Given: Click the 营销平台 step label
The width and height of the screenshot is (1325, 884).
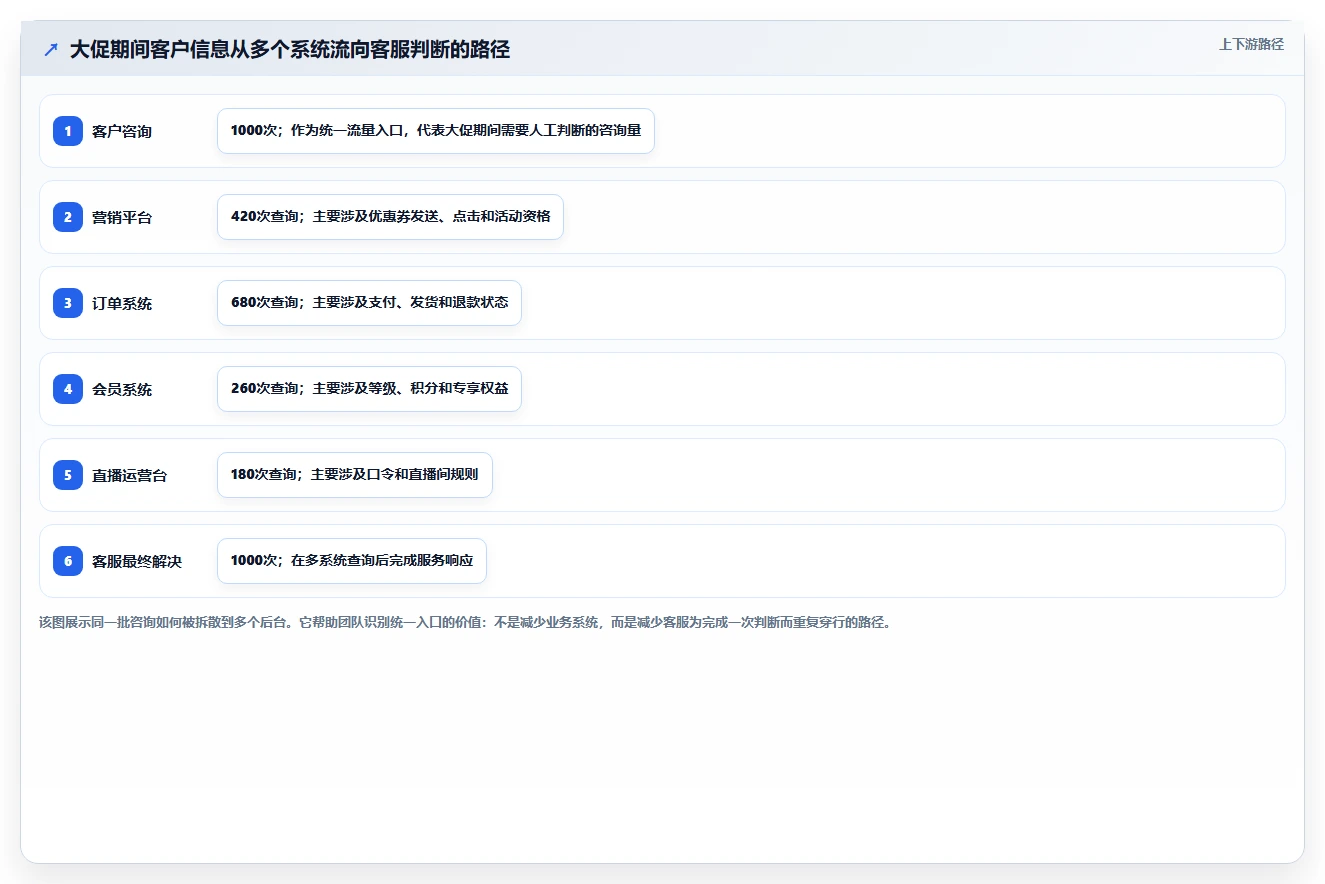Looking at the screenshot, I should click(122, 217).
